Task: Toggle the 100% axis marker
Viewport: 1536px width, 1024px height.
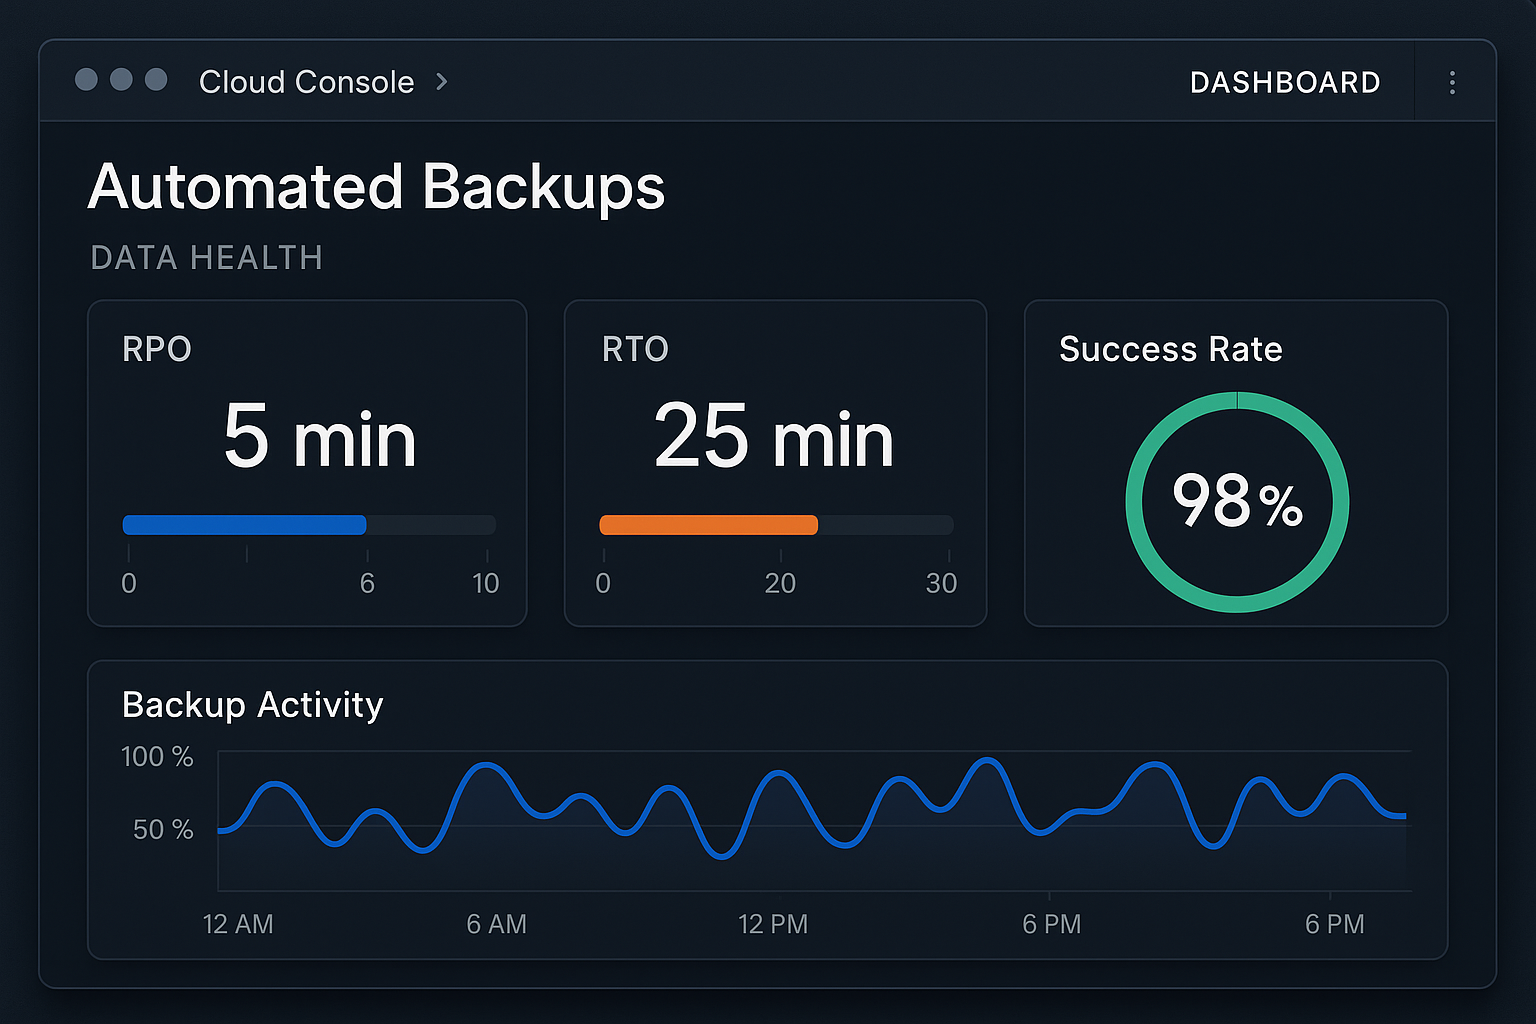Action: [x=156, y=757]
